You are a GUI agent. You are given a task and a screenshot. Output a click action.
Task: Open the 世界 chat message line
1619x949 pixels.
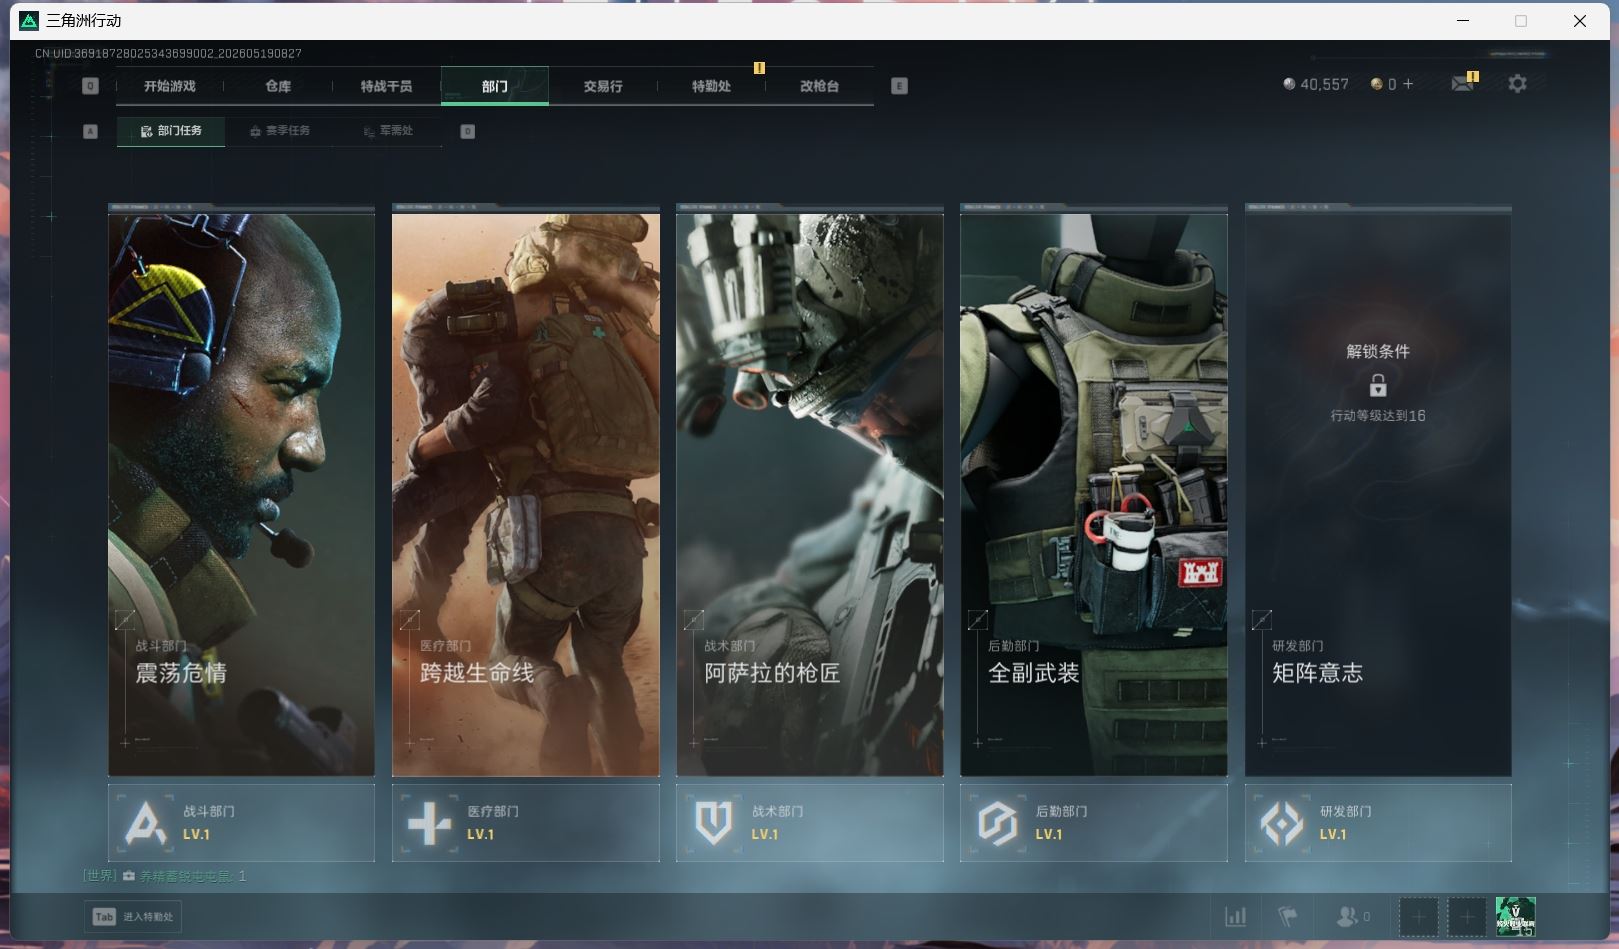click(165, 876)
